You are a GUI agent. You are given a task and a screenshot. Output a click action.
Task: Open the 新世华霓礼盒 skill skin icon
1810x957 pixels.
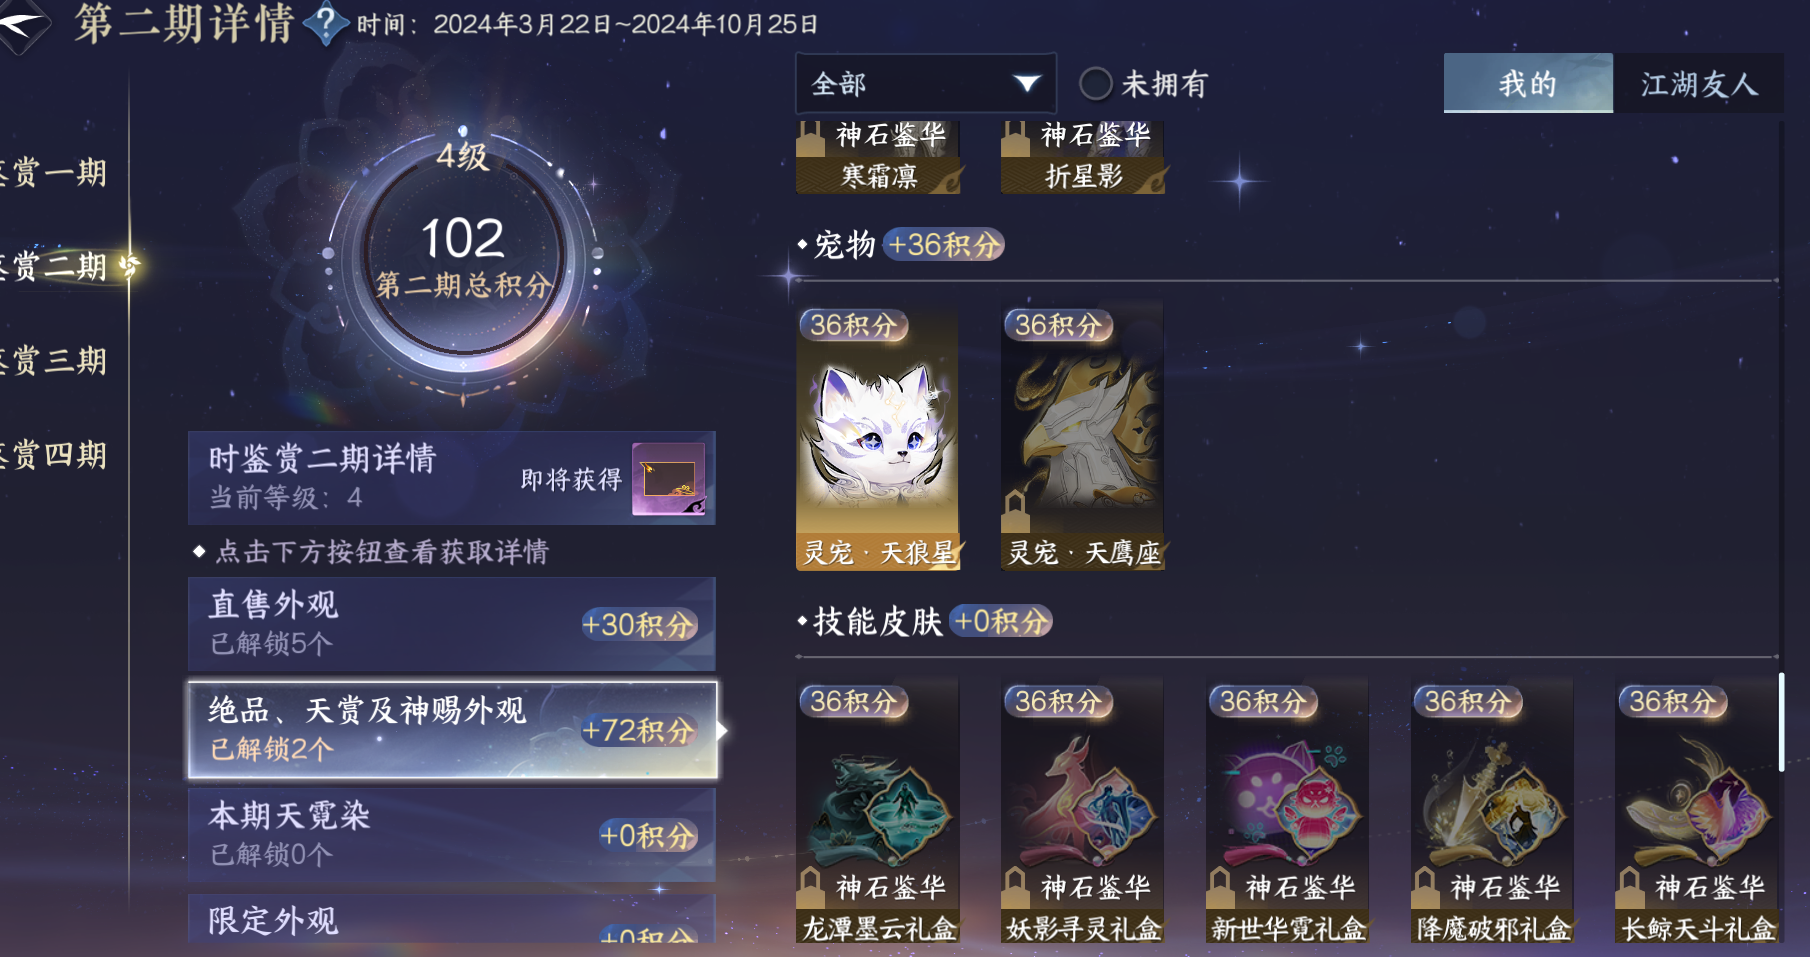[x=1287, y=811]
